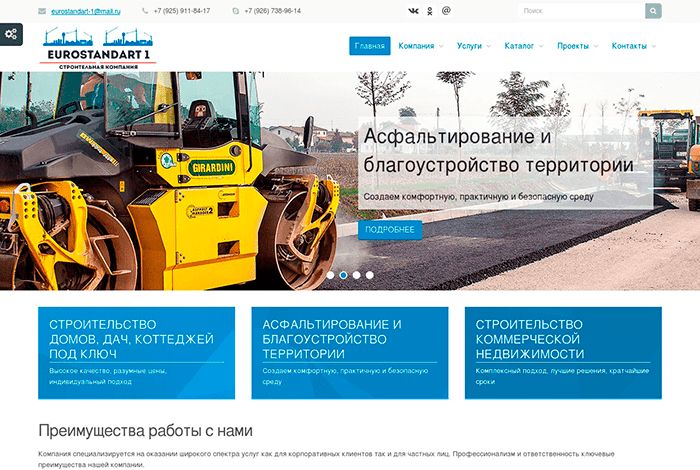Click the VK social network icon

(x=414, y=11)
